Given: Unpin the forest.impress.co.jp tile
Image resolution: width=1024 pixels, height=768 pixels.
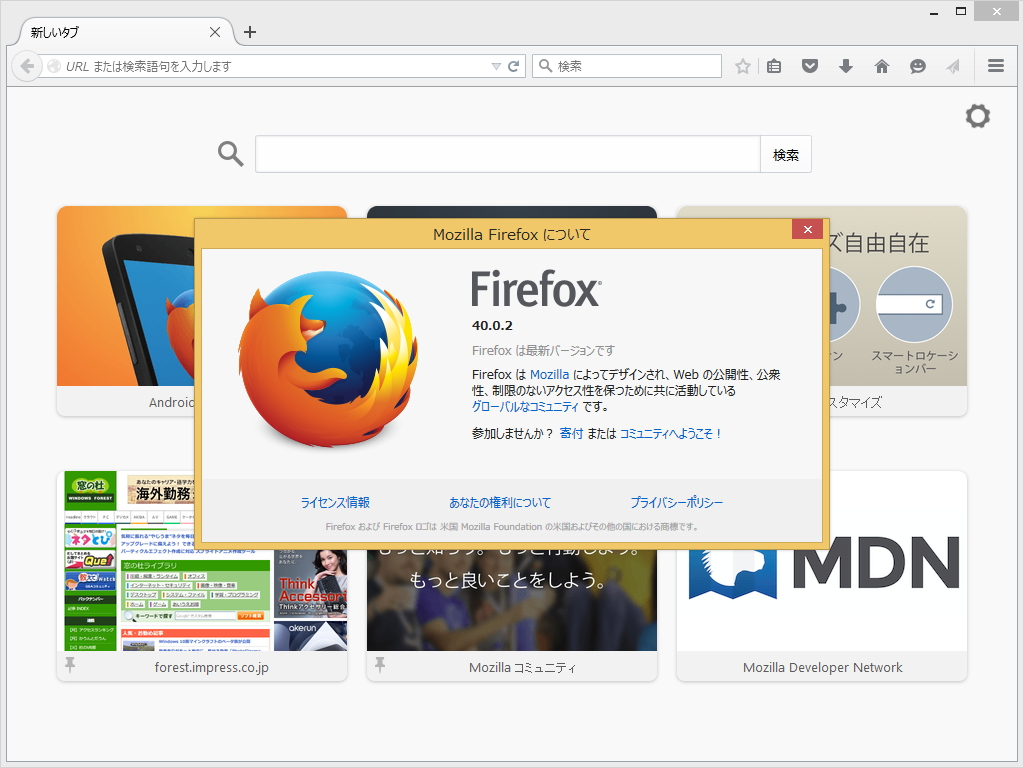Looking at the screenshot, I should 70,665.
